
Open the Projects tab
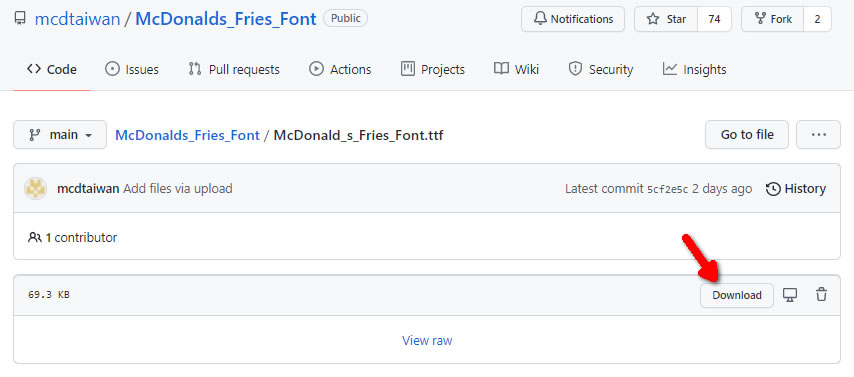pyautogui.click(x=432, y=69)
